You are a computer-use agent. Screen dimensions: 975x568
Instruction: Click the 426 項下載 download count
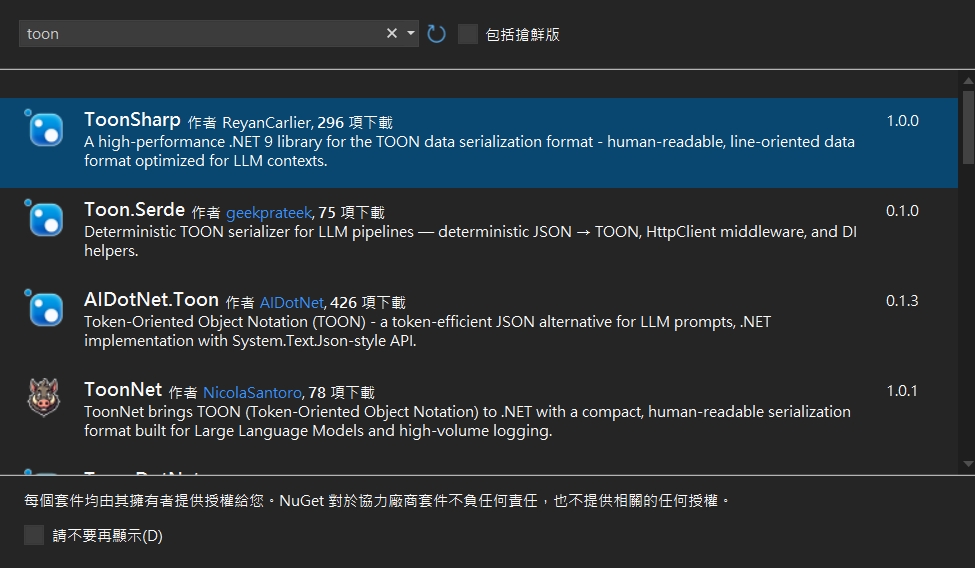(x=367, y=303)
